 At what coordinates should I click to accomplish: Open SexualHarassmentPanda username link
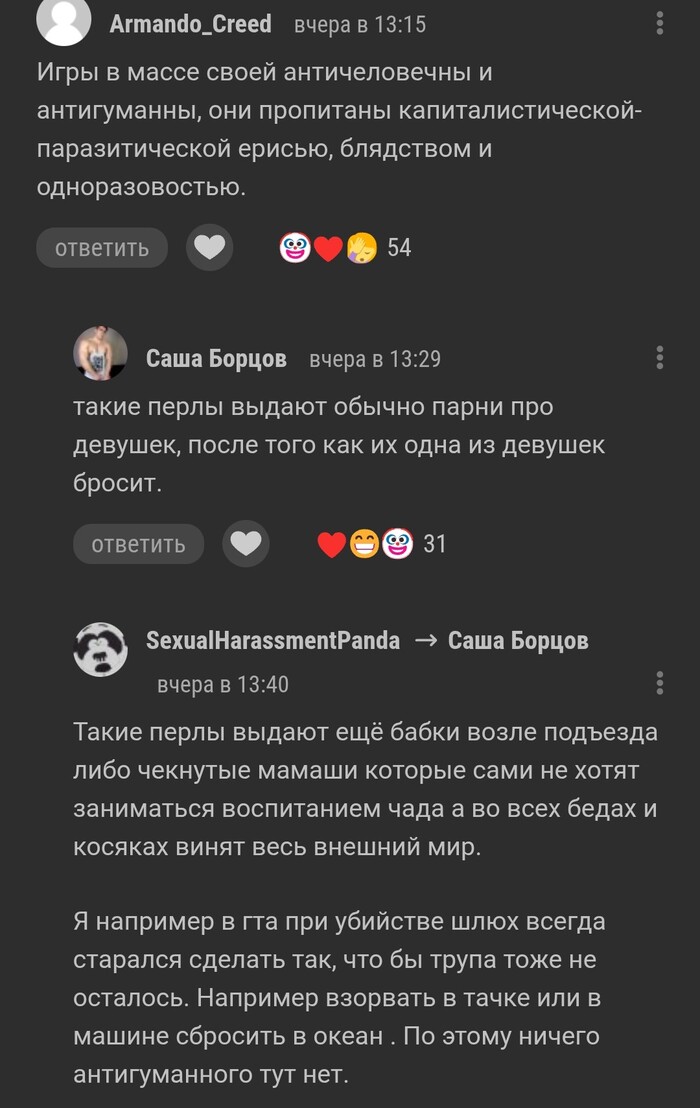pos(273,641)
